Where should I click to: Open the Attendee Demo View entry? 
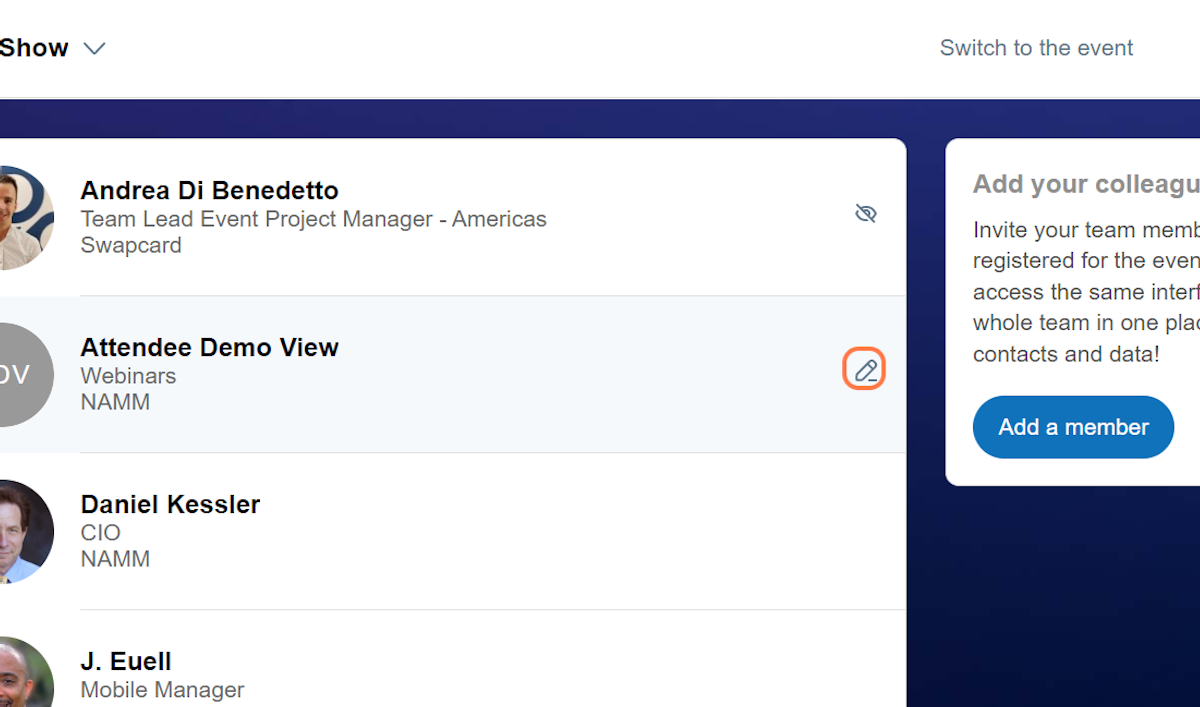point(210,347)
